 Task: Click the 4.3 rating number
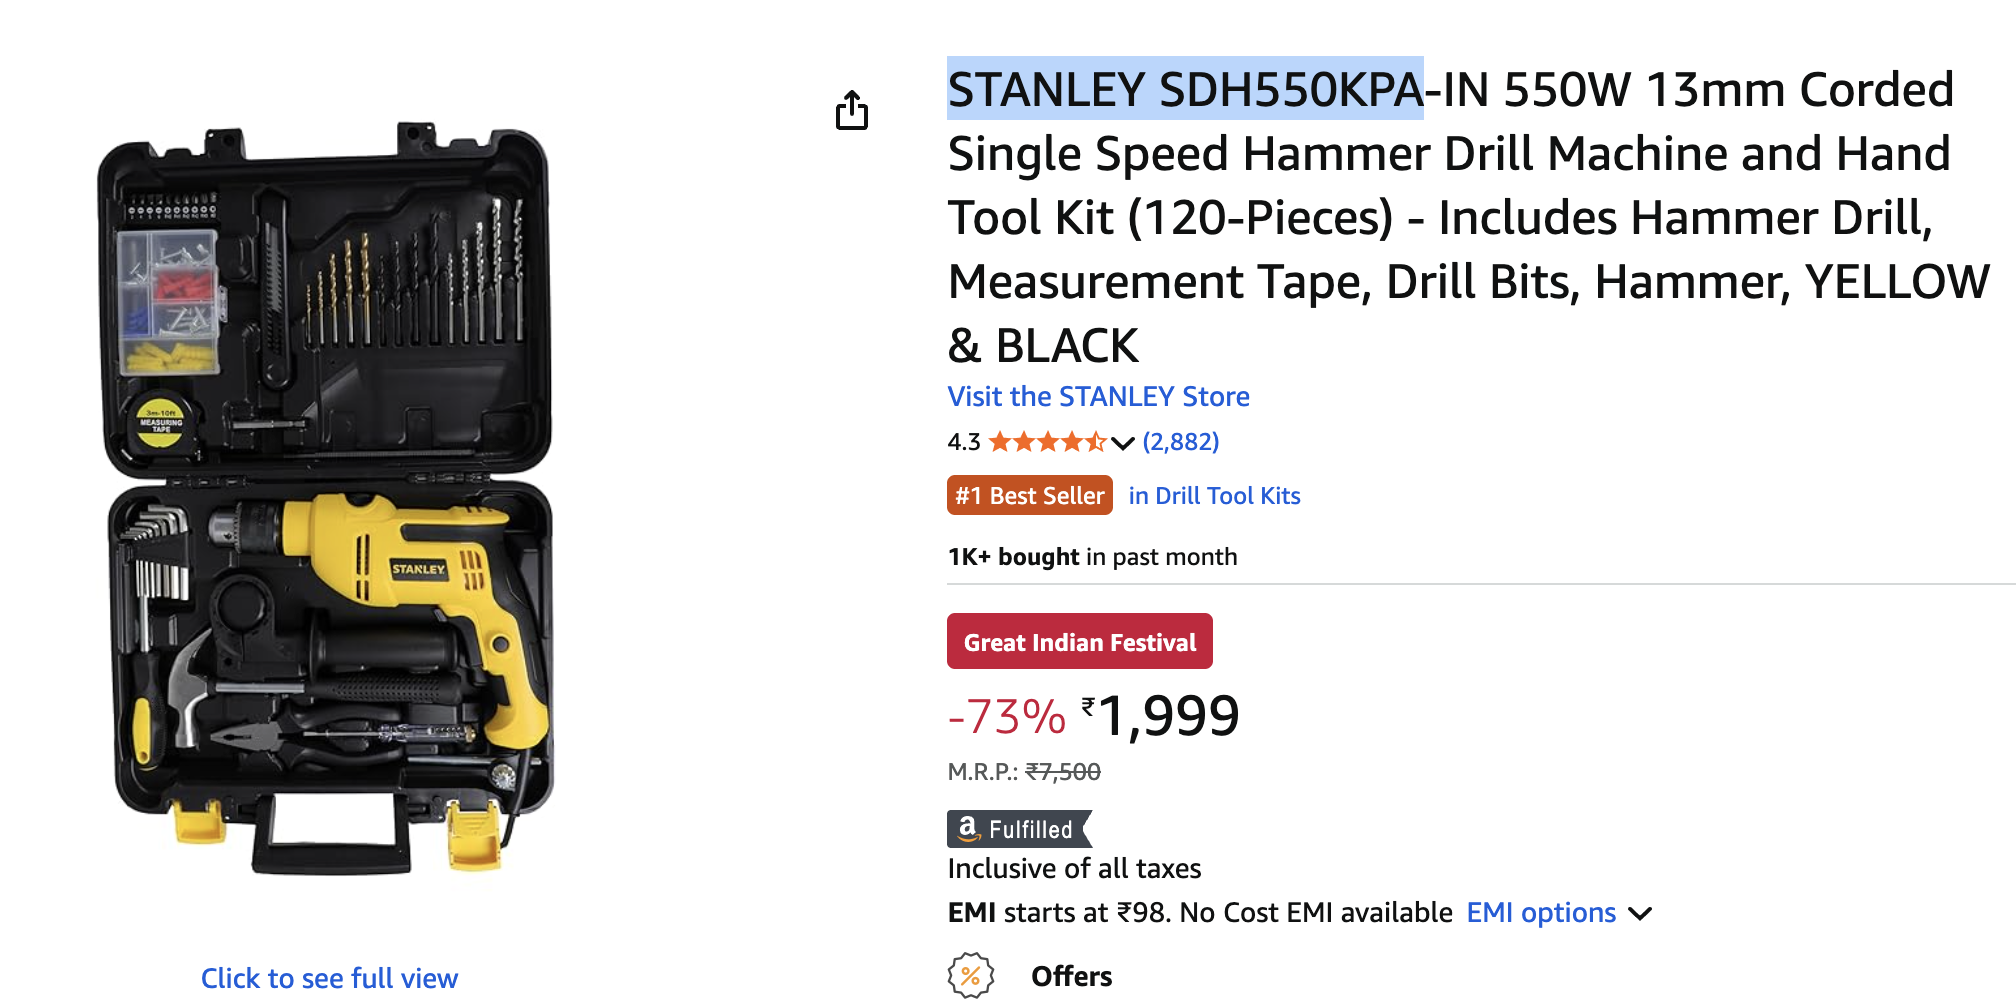point(963,442)
